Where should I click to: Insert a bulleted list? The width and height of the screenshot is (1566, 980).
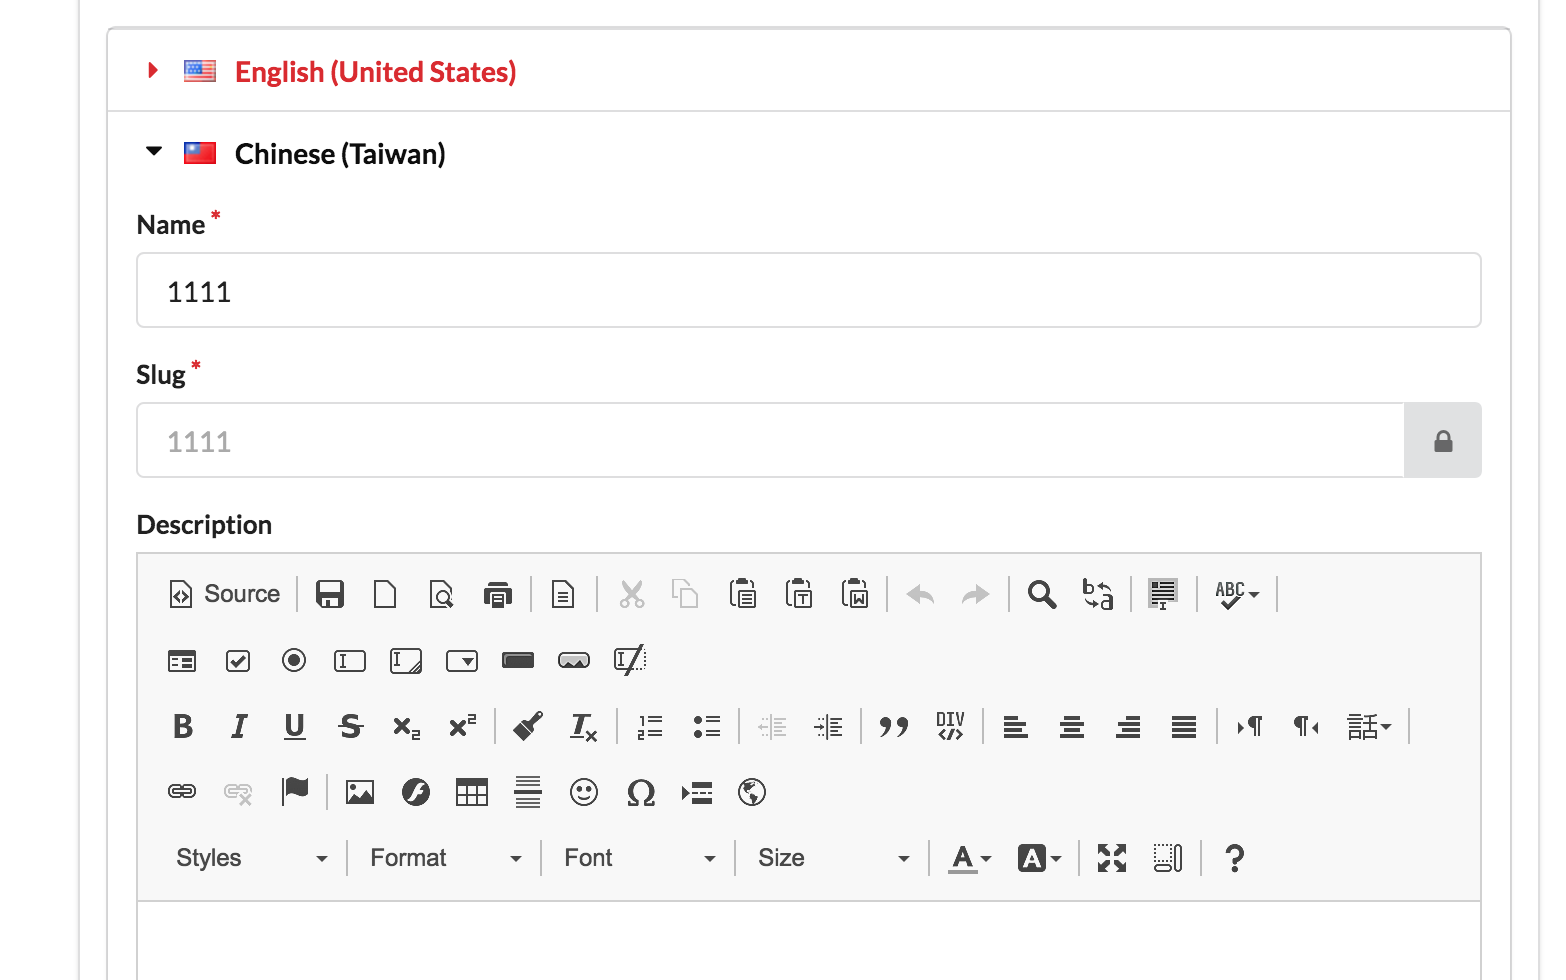click(x=706, y=726)
